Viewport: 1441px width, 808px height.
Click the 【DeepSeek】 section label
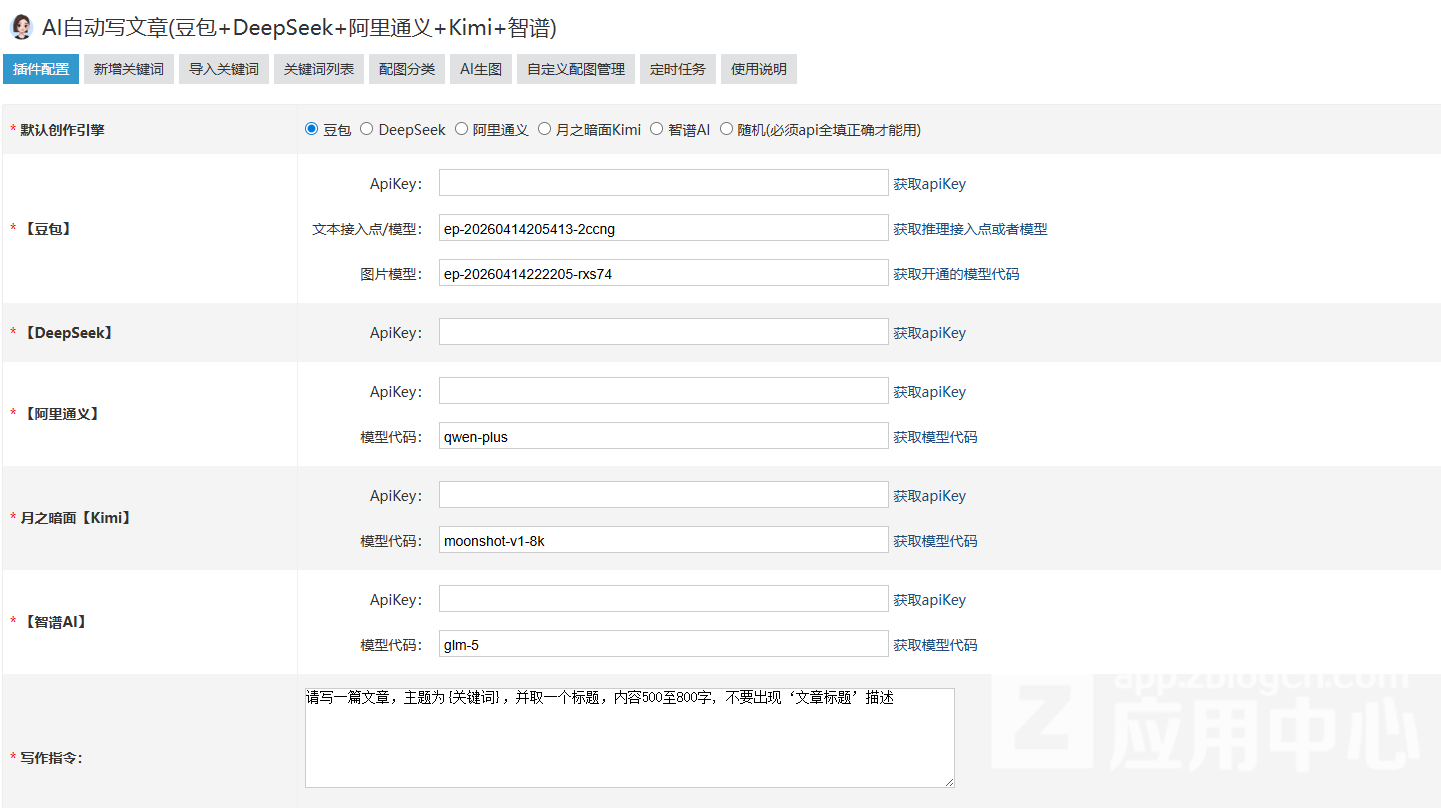point(69,333)
